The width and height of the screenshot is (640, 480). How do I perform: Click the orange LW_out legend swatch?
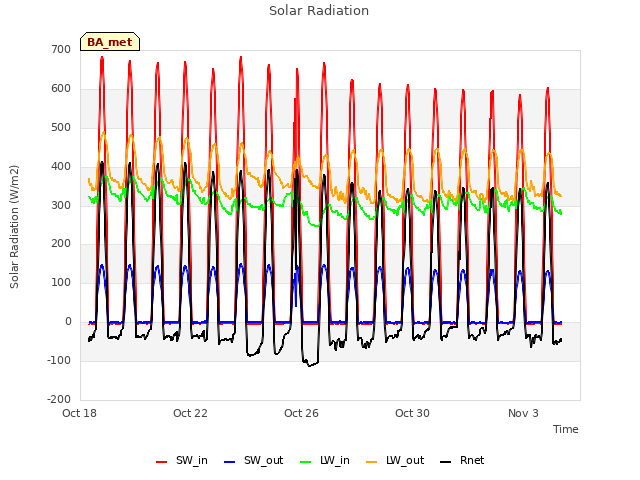[x=372, y=462]
